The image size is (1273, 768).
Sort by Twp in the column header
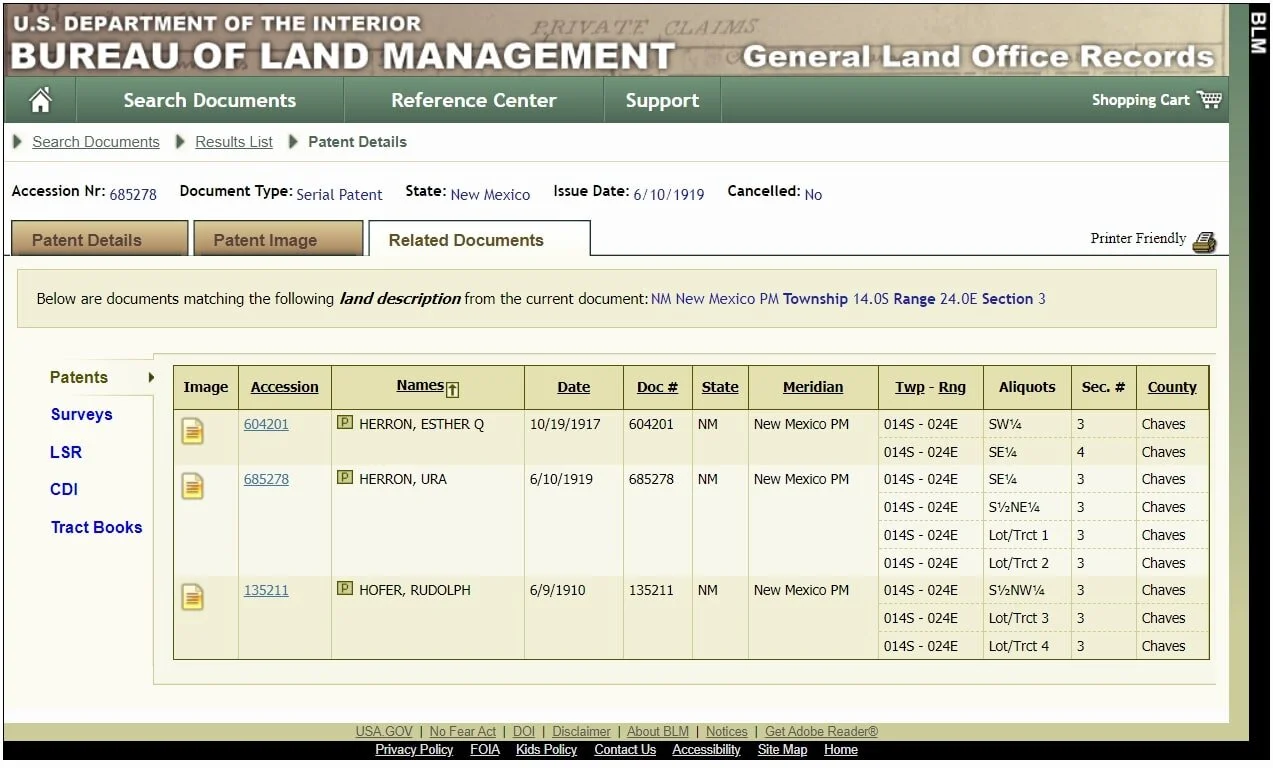point(910,387)
